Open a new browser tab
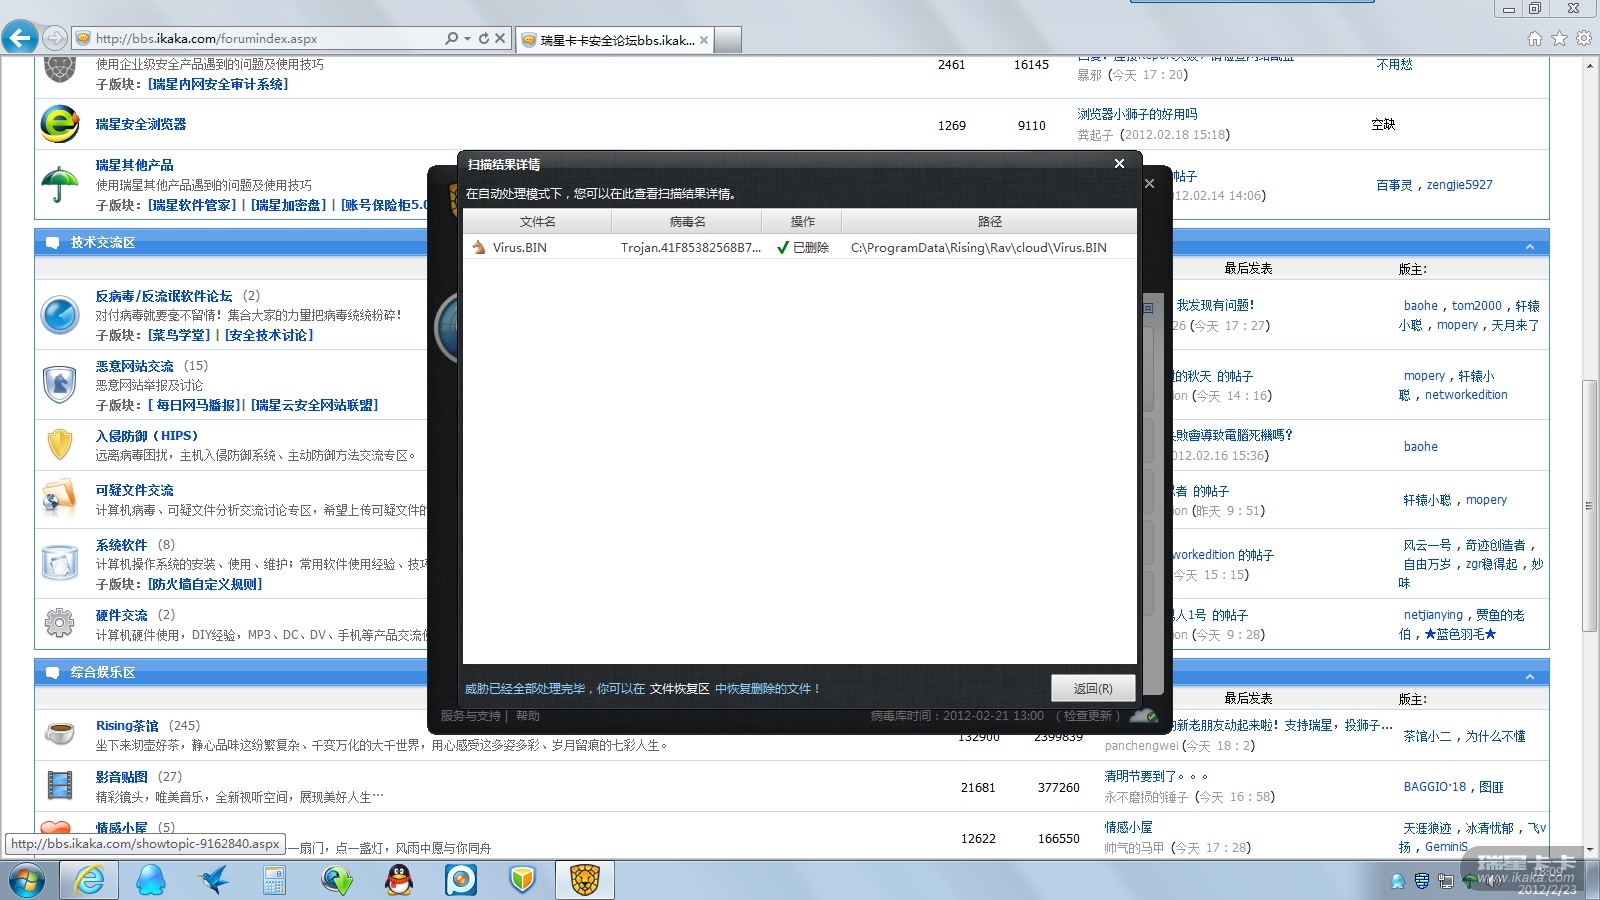Viewport: 1600px width, 900px height. pyautogui.click(x=728, y=40)
